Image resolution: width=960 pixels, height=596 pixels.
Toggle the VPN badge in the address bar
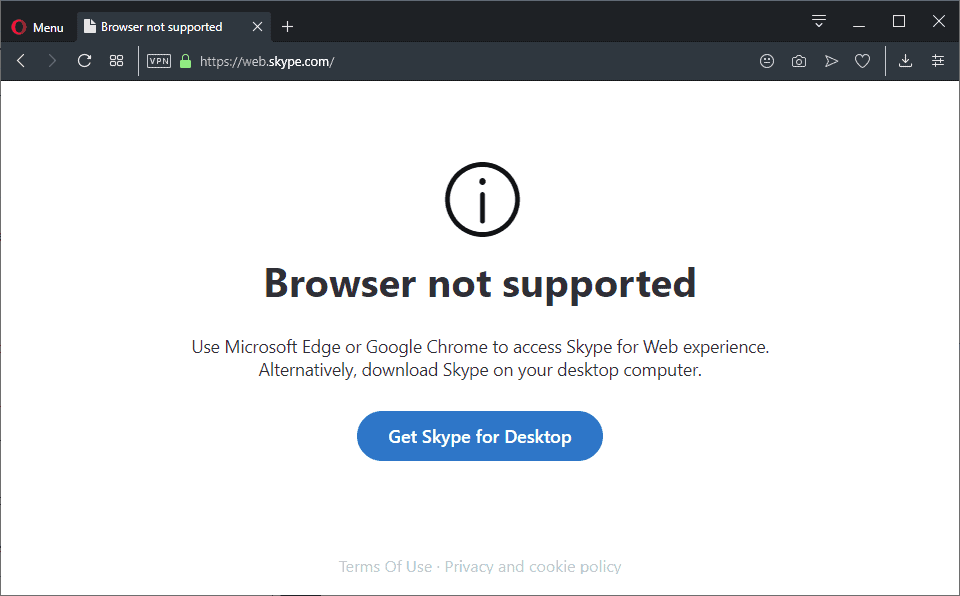158,60
